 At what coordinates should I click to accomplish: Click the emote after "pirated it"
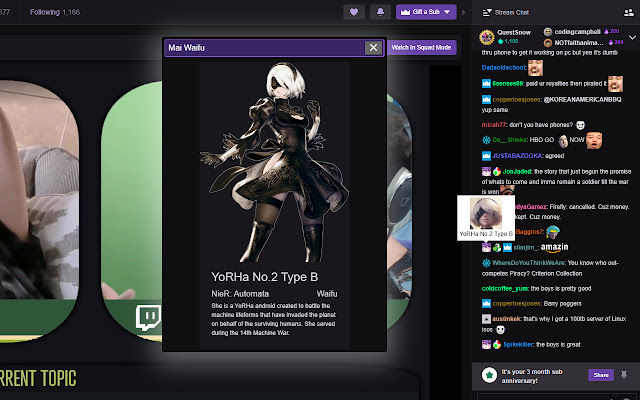[x=615, y=83]
